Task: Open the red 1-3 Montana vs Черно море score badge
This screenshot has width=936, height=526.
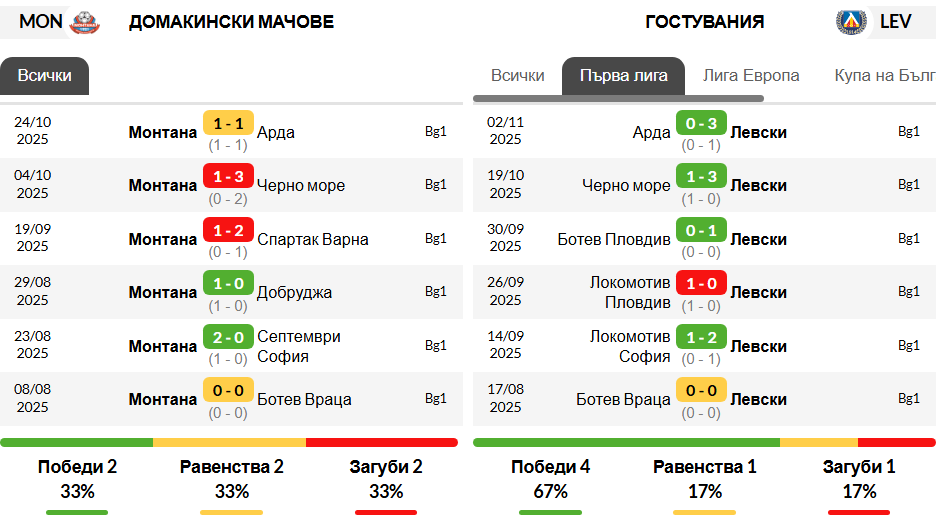Action: pyautogui.click(x=228, y=176)
